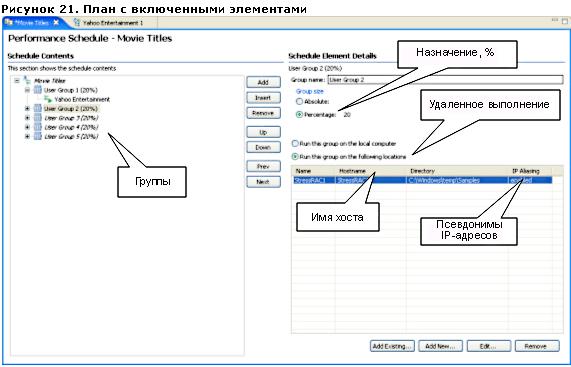Click the User Group 1 group icon

pos(38,90)
